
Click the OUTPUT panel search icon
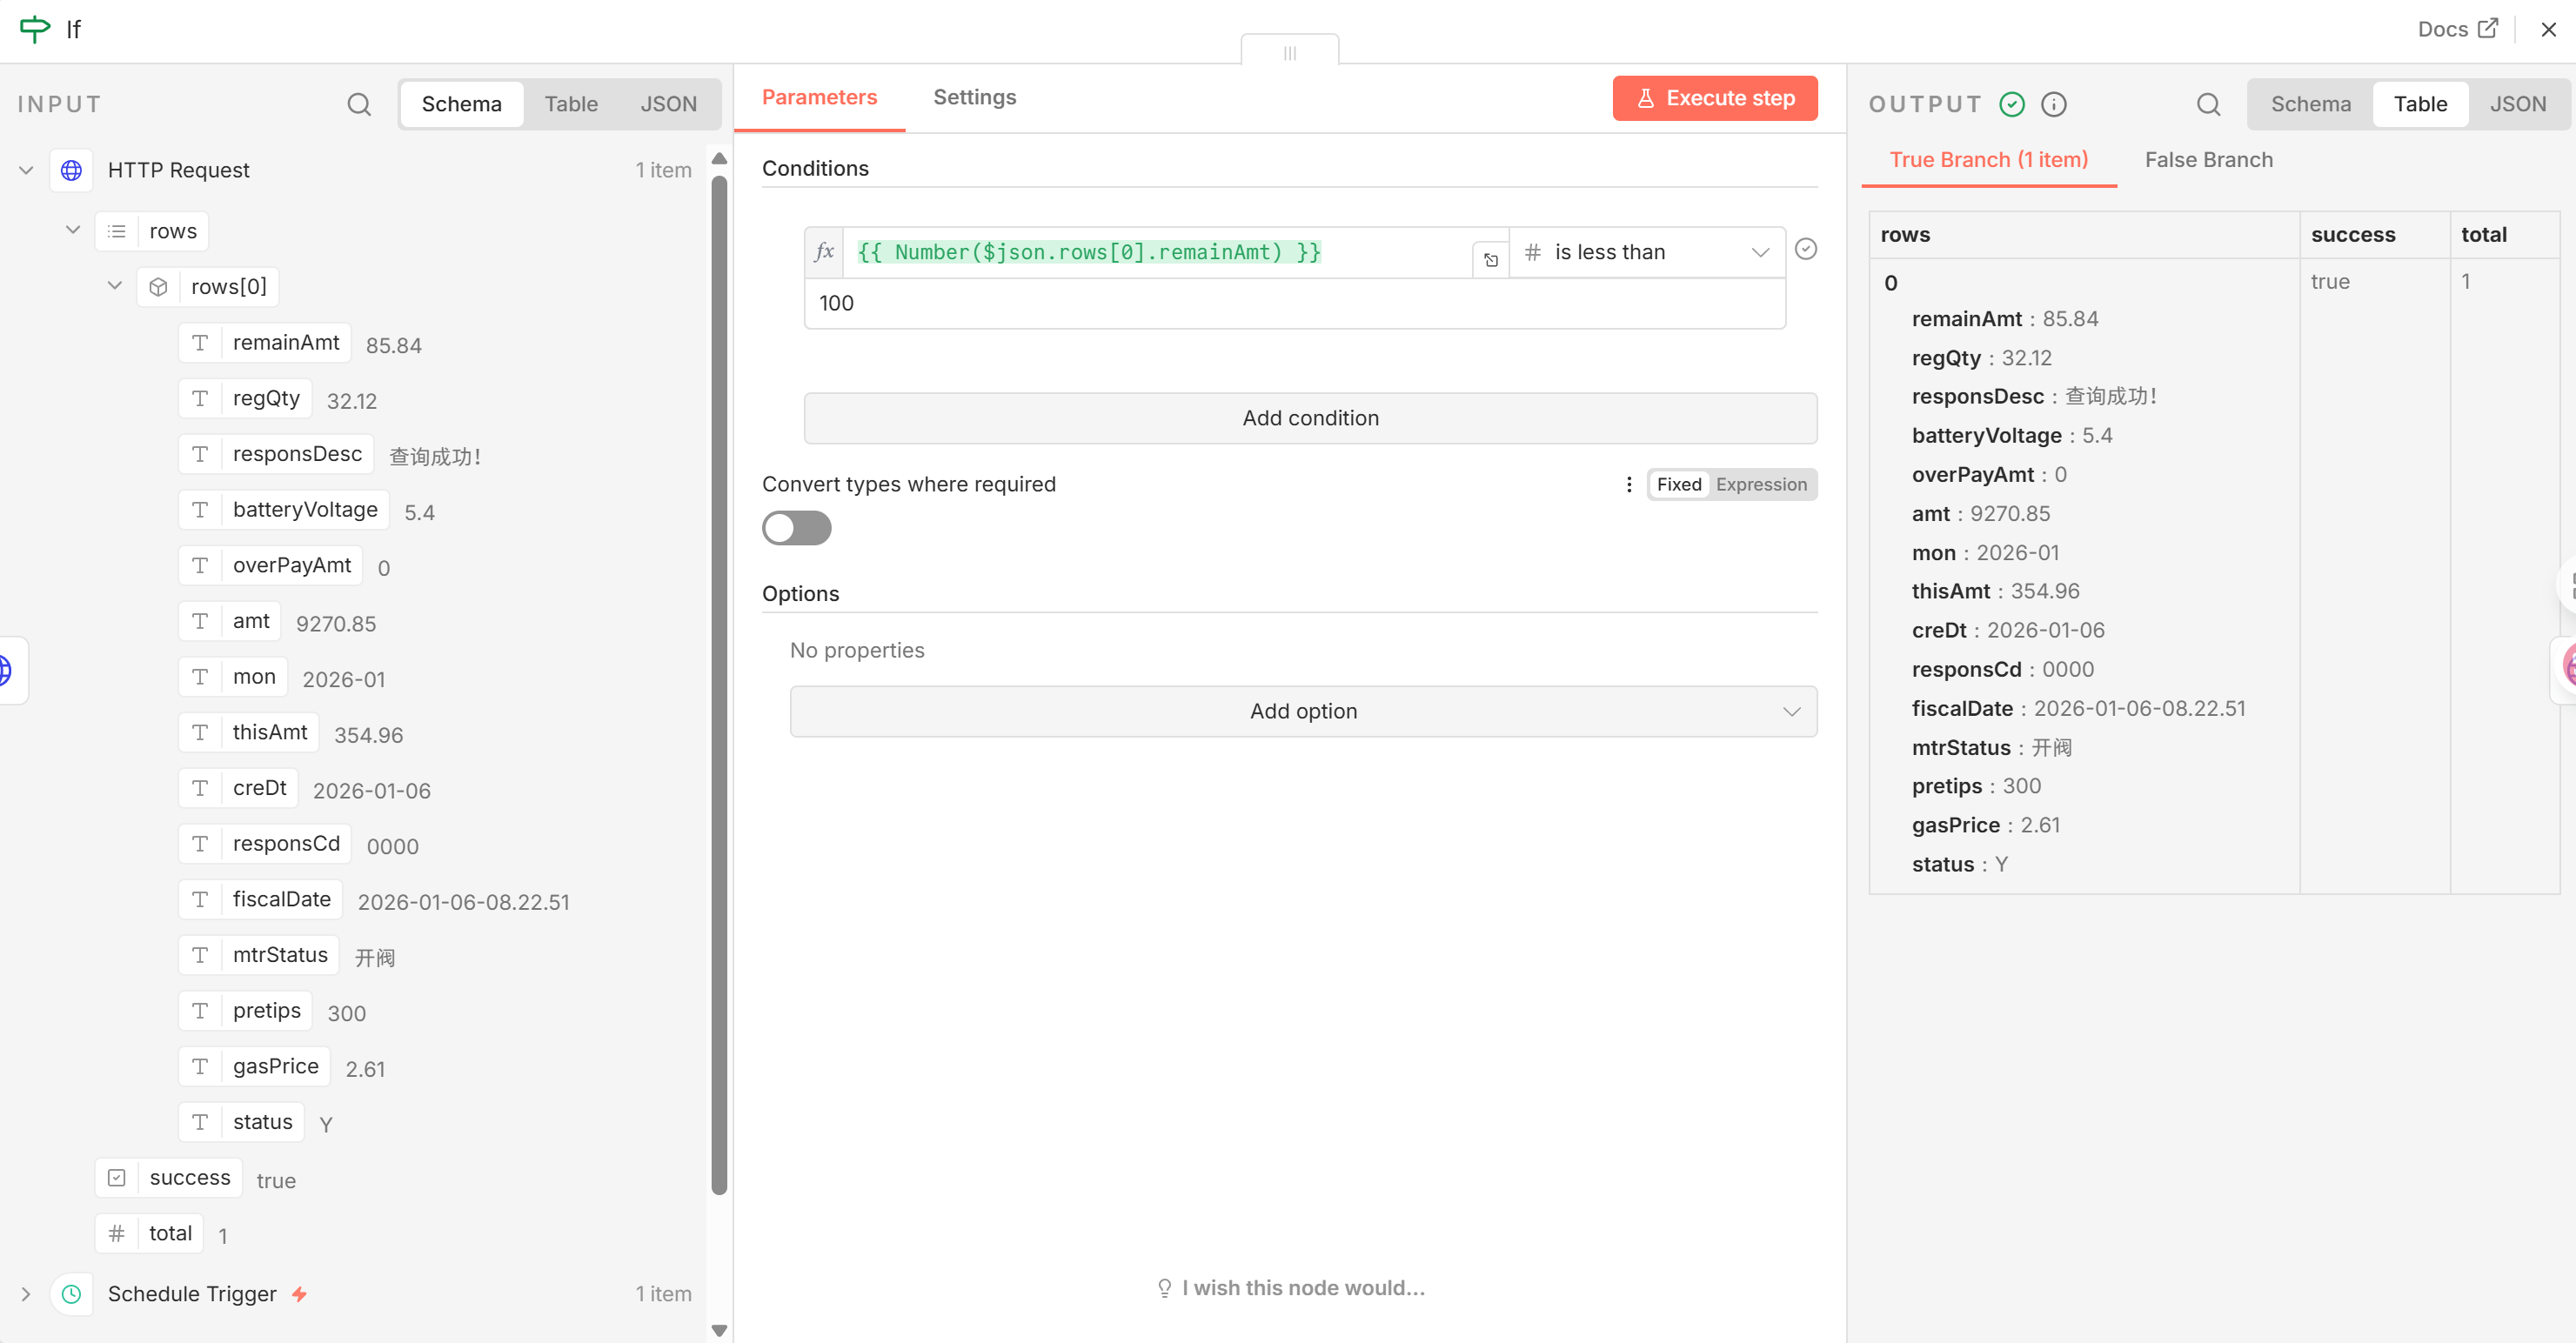point(2208,104)
